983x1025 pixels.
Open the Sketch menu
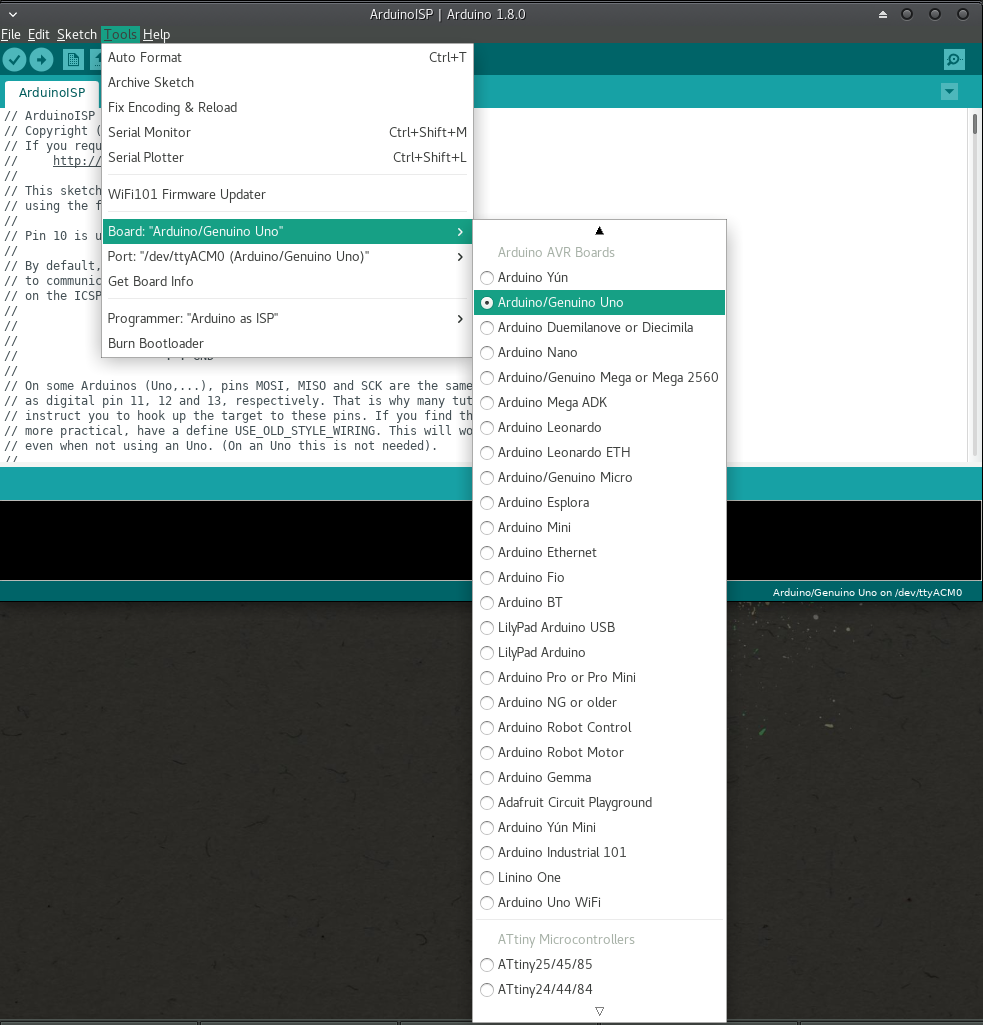point(76,34)
